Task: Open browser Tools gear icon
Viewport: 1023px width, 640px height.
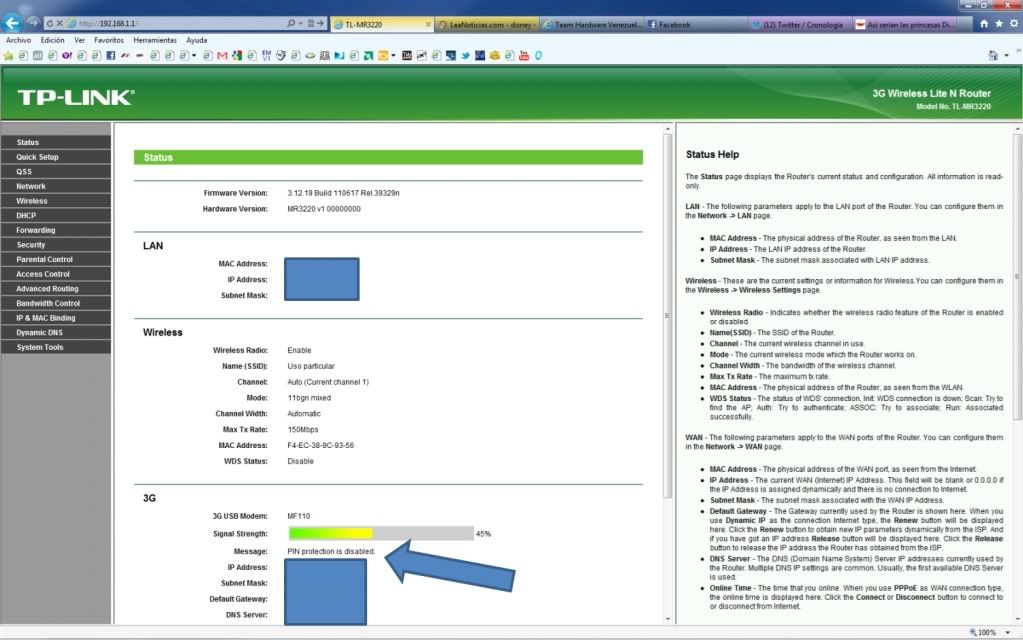Action: [1013, 23]
